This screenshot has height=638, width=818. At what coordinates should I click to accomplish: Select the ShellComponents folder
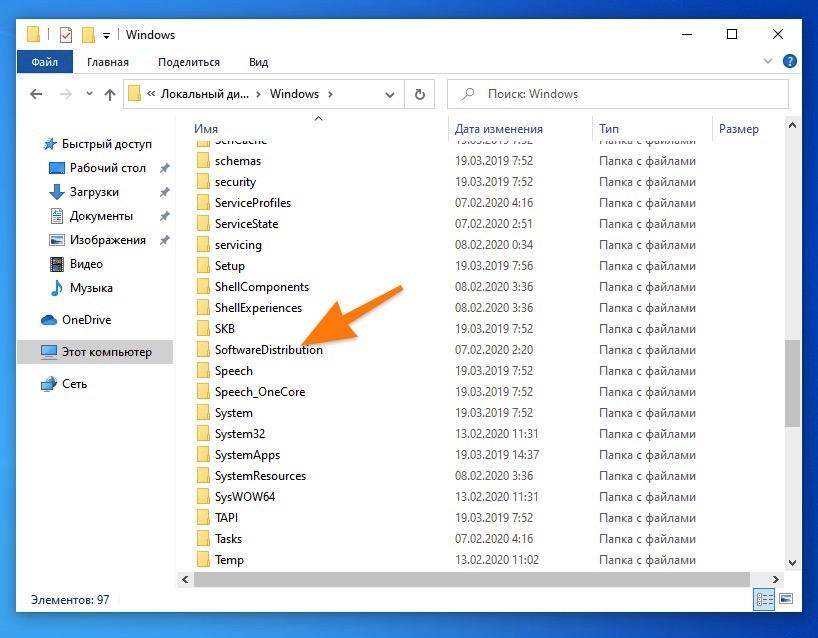click(x=262, y=286)
